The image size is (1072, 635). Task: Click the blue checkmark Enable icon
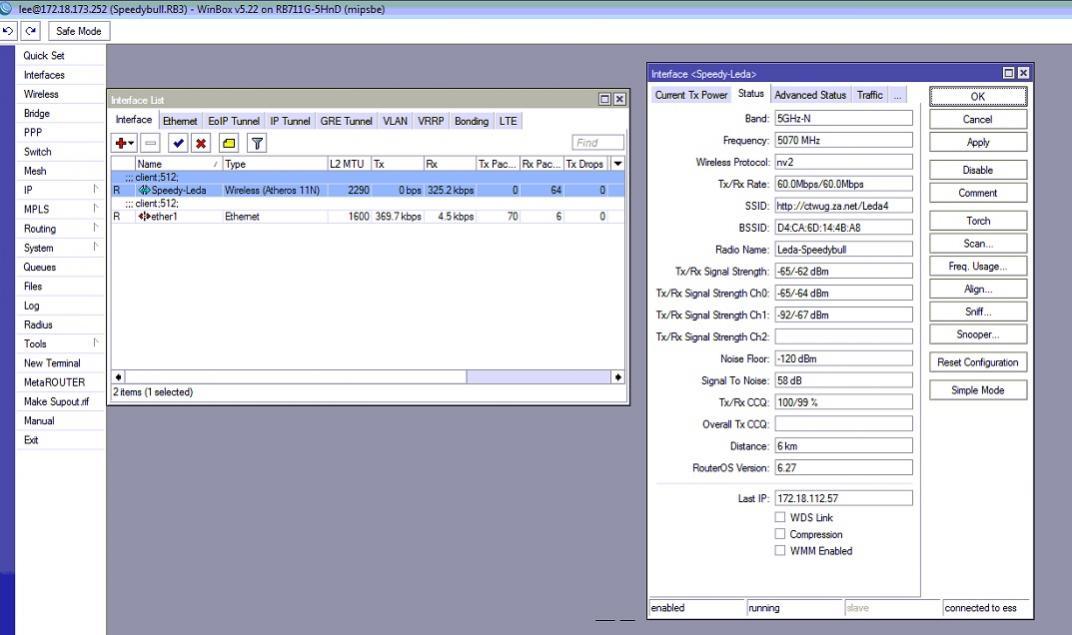179,144
